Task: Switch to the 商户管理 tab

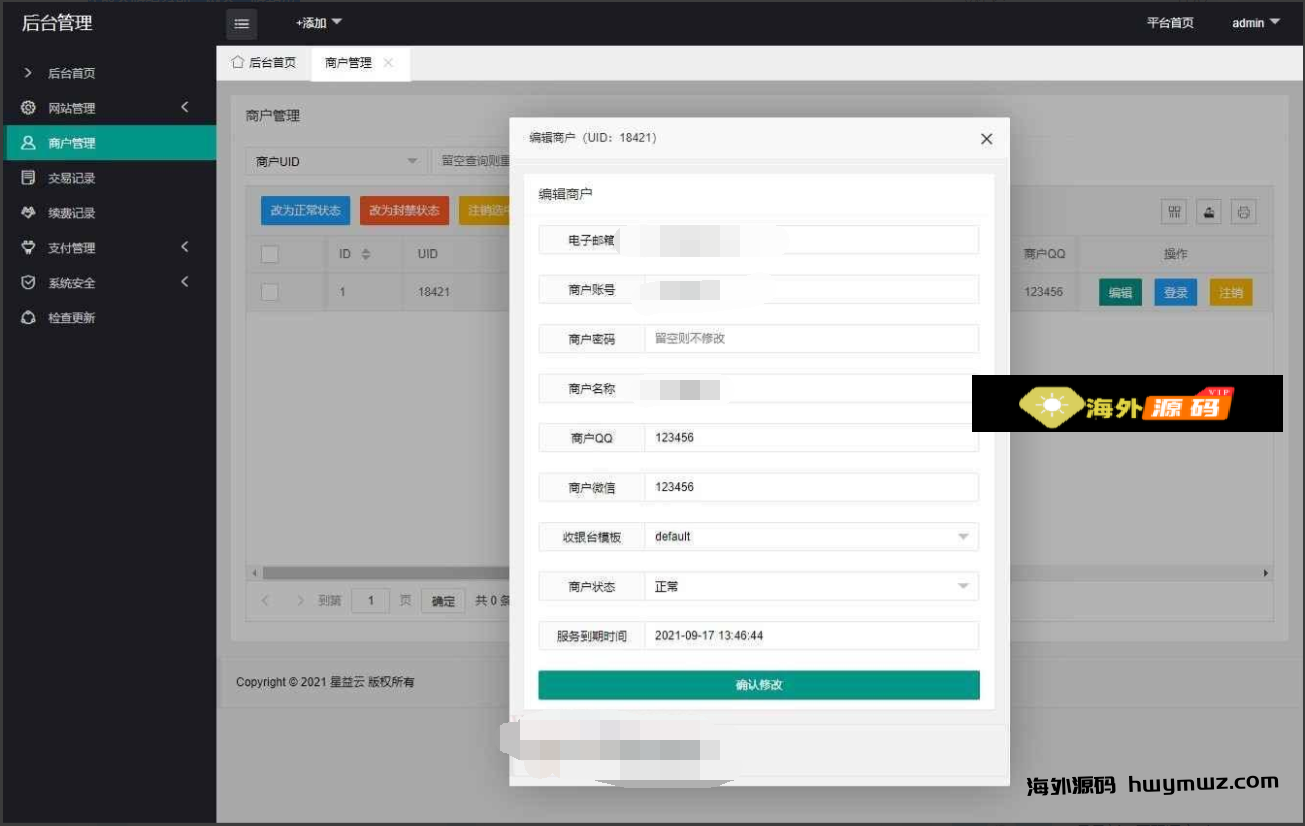Action: click(360, 63)
